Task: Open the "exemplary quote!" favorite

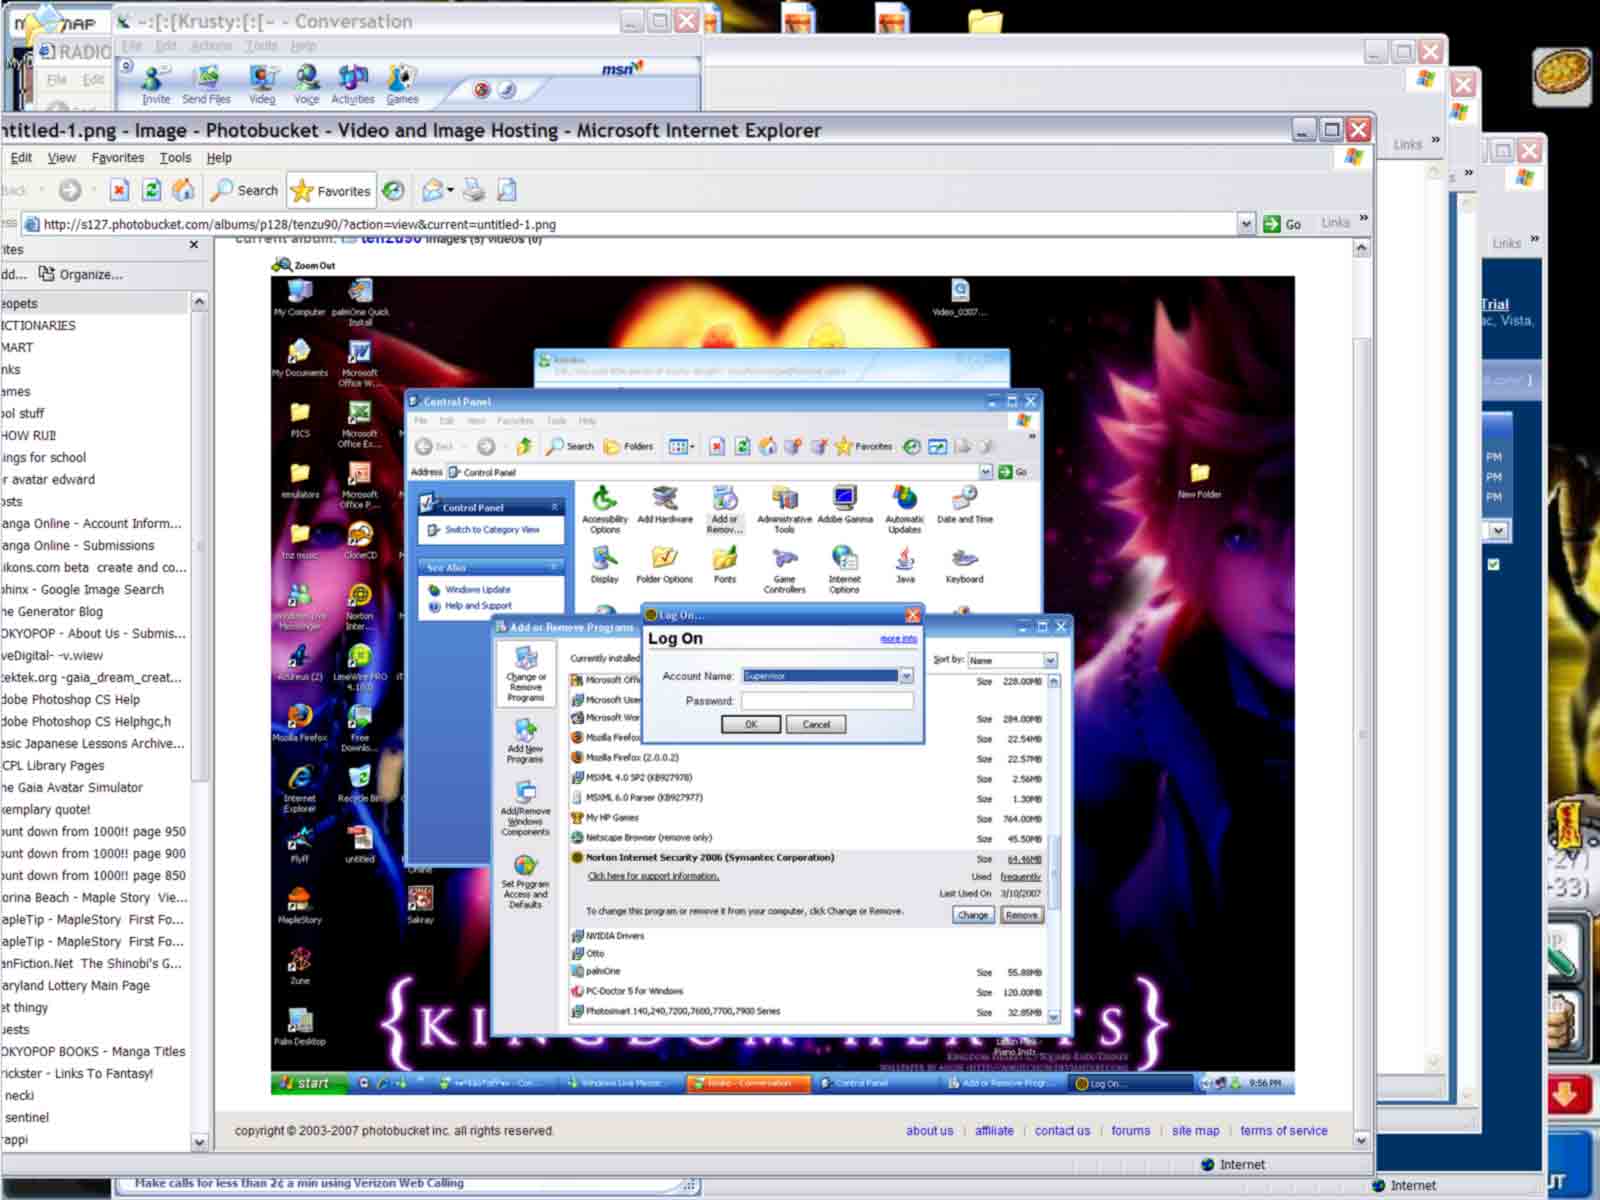Action: point(45,810)
